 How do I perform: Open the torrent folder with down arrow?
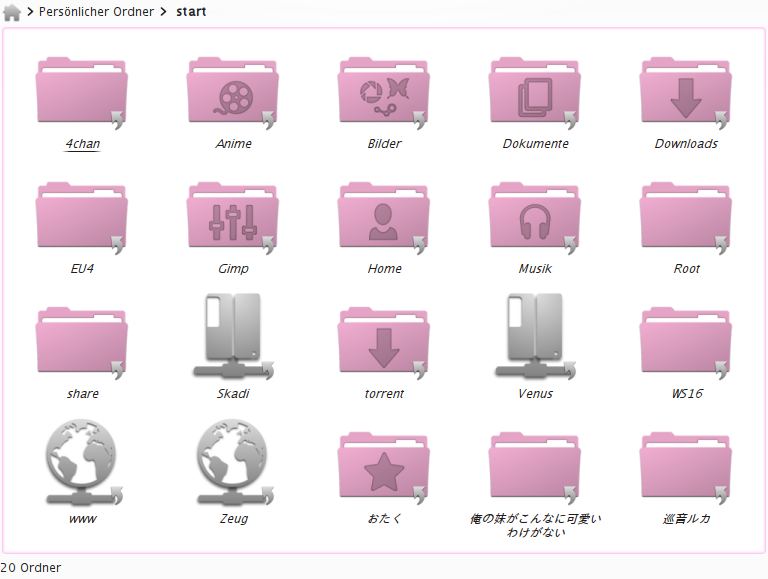tap(384, 342)
